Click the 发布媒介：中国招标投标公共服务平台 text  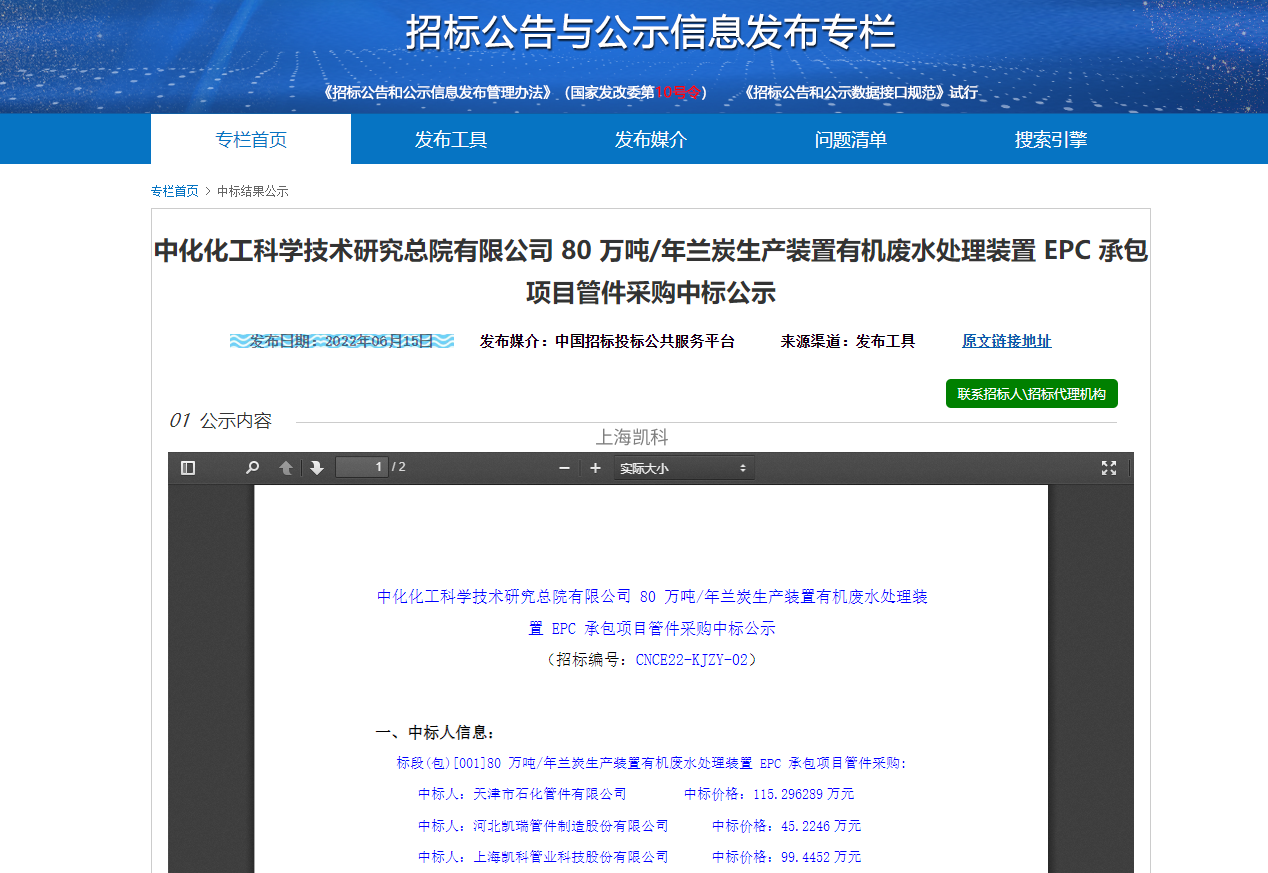pos(607,341)
